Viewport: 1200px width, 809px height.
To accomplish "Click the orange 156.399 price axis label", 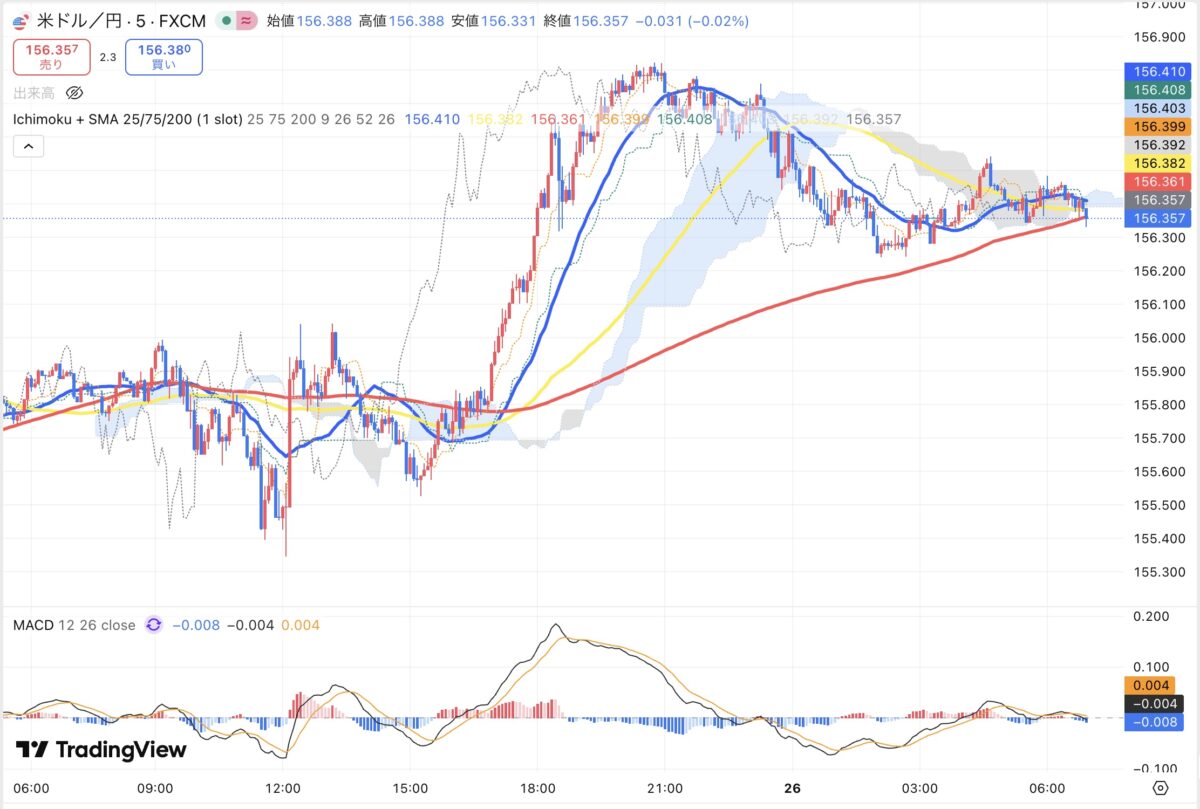I will (1160, 127).
